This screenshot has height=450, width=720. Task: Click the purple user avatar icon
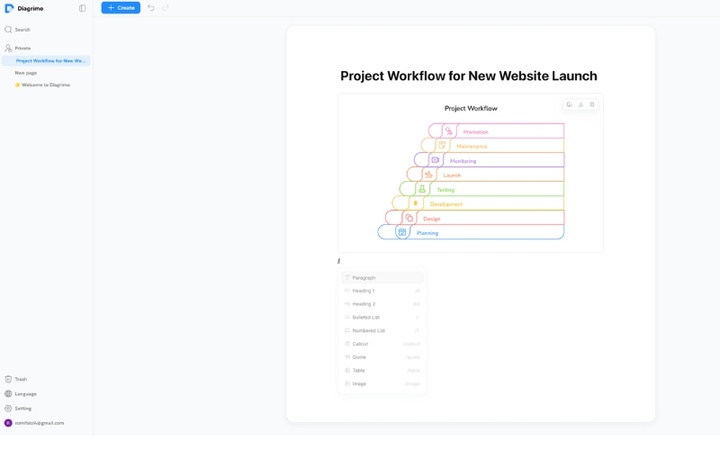[x=8, y=423]
